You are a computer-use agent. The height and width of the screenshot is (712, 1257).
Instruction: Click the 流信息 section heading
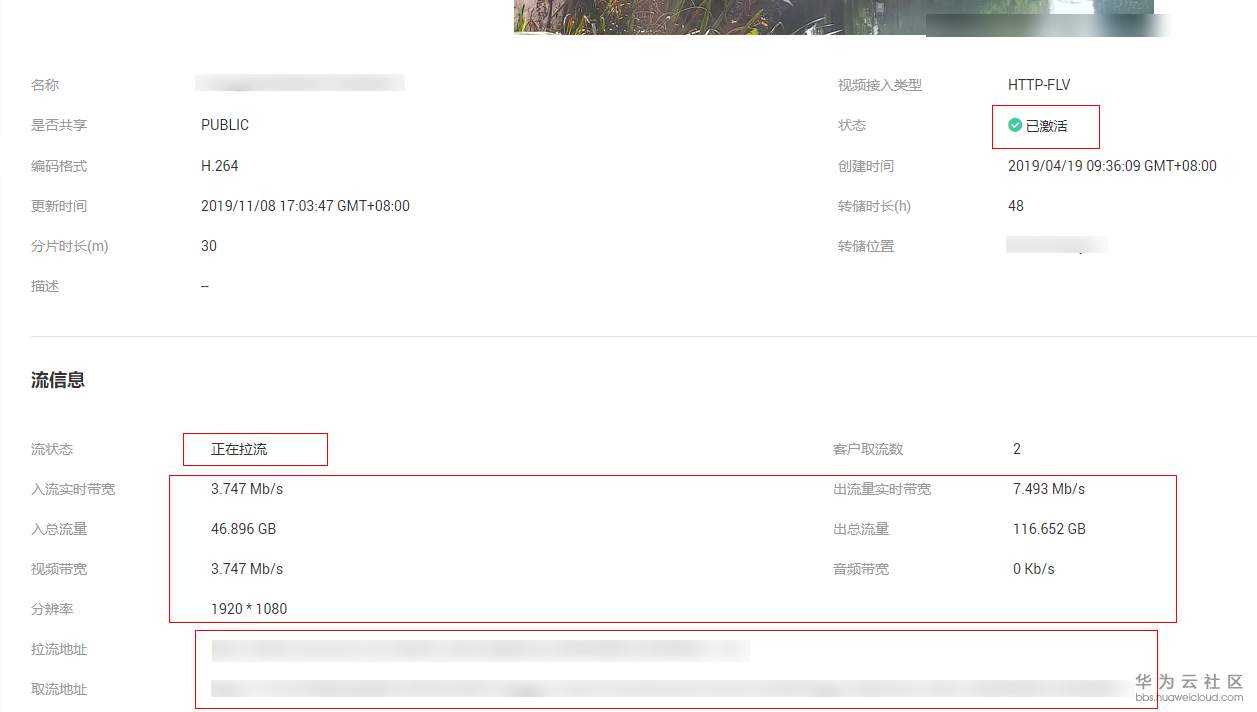[58, 380]
